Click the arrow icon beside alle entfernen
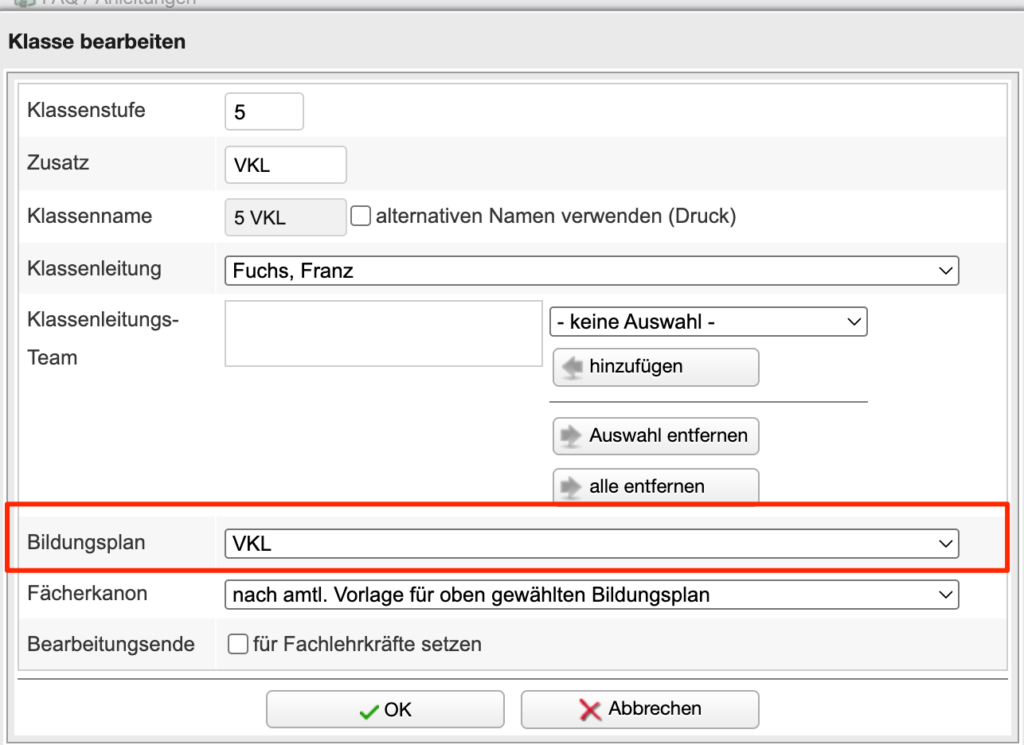The width and height of the screenshot is (1024, 745). [573, 487]
